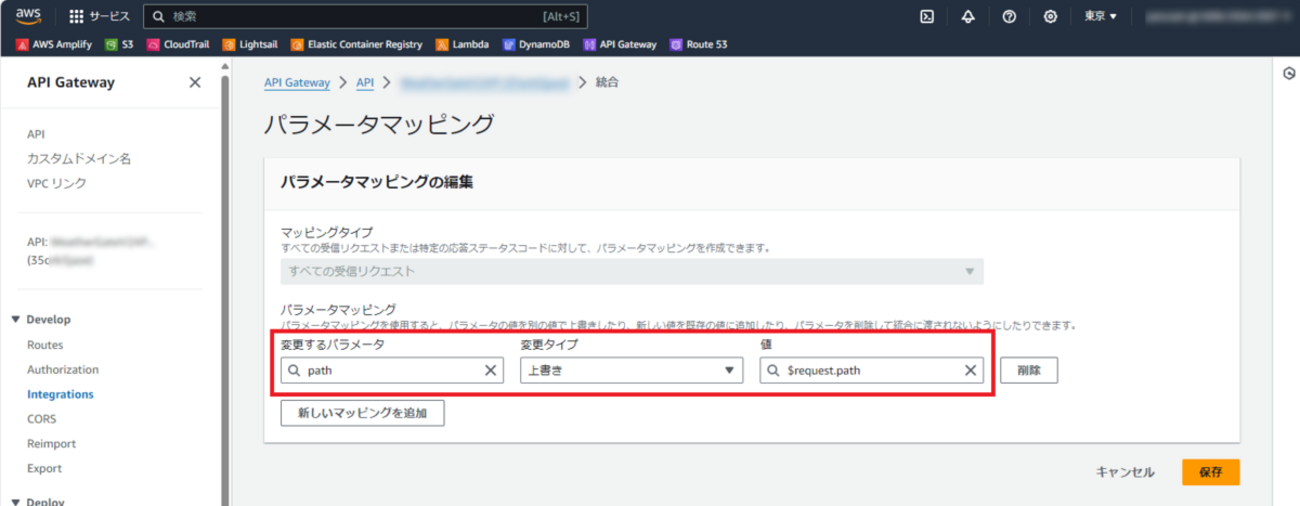Open the services grid menu icon
This screenshot has height=506, width=1300.
pyautogui.click(x=76, y=16)
